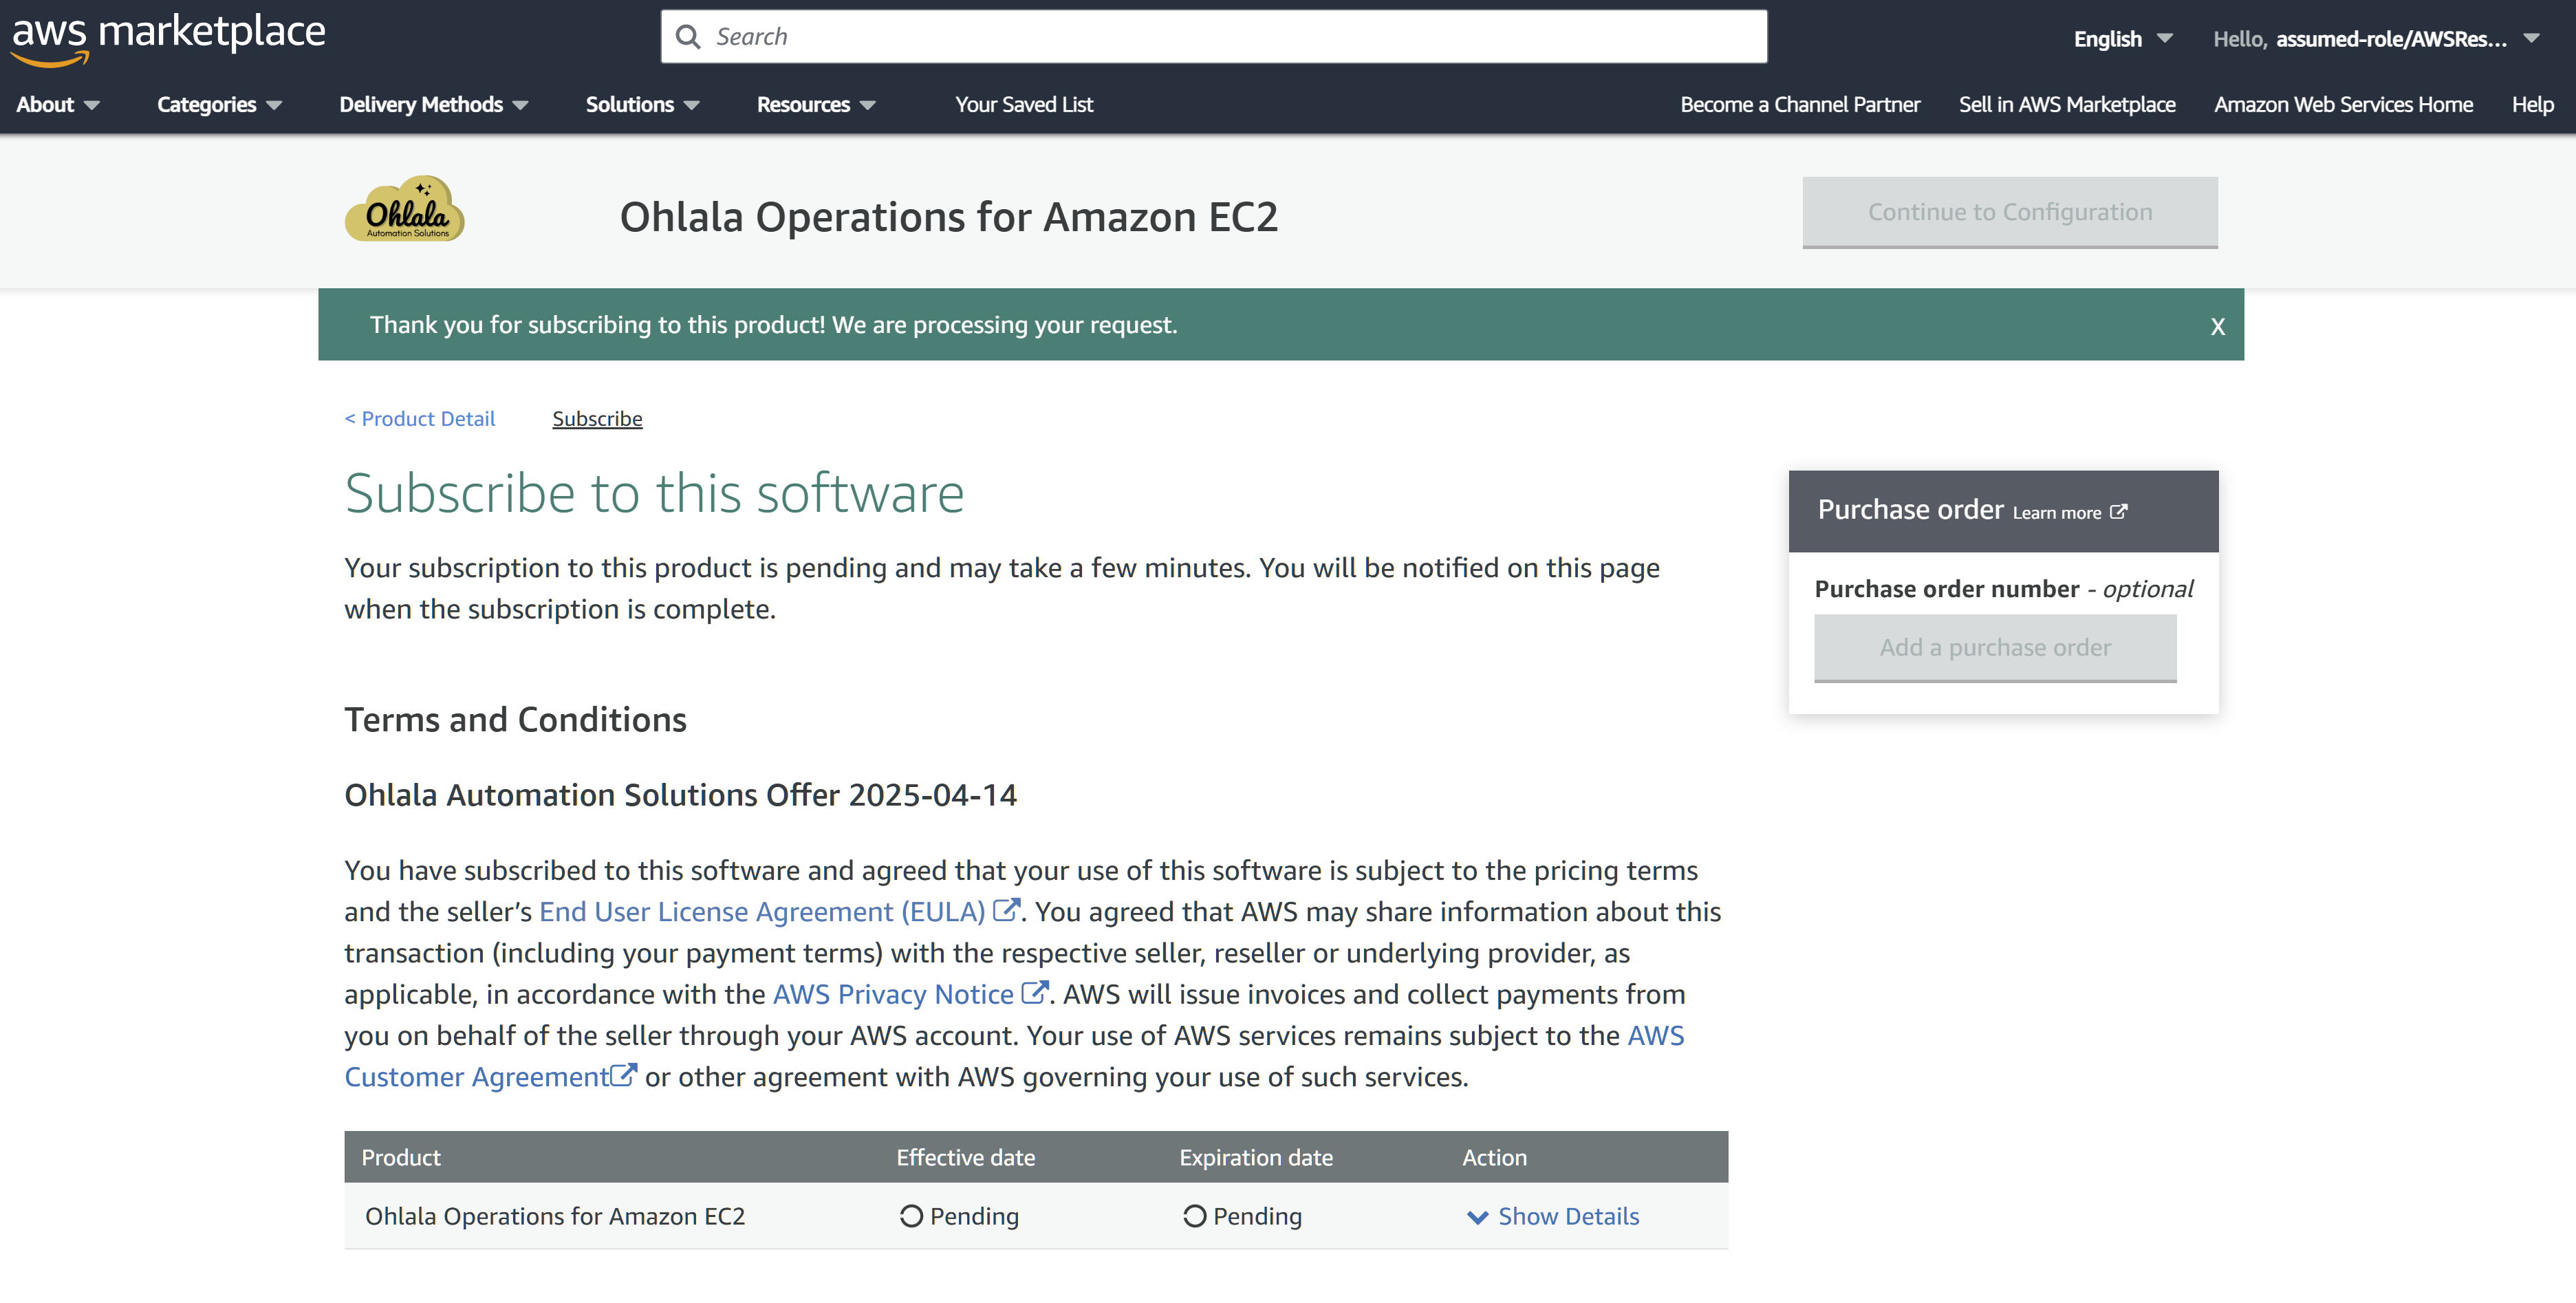Screen dimensions: 2576x1303
Task: Click Continue to Configuration button
Action: 2010,212
